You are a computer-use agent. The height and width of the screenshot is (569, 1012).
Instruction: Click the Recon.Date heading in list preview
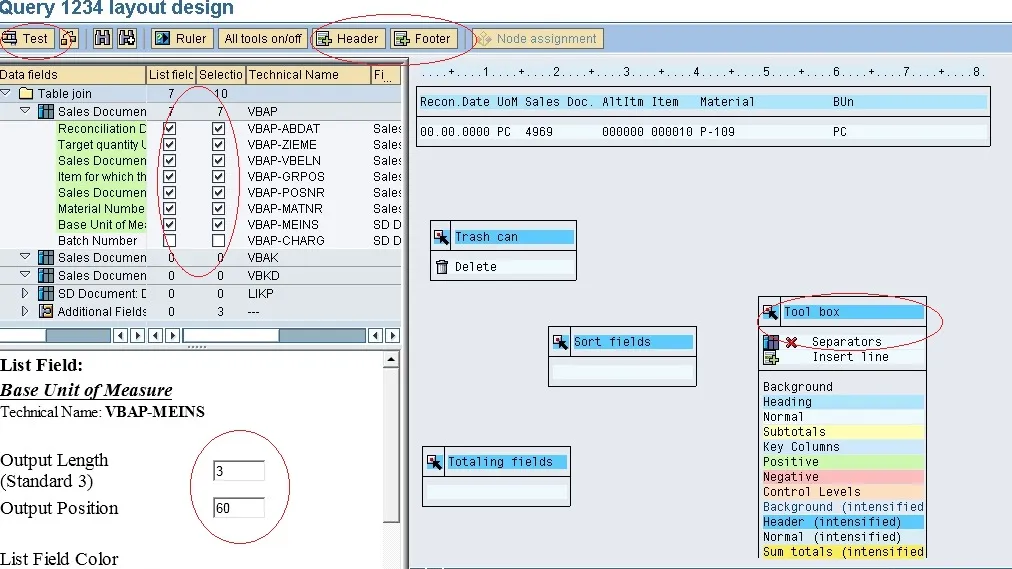click(x=454, y=102)
